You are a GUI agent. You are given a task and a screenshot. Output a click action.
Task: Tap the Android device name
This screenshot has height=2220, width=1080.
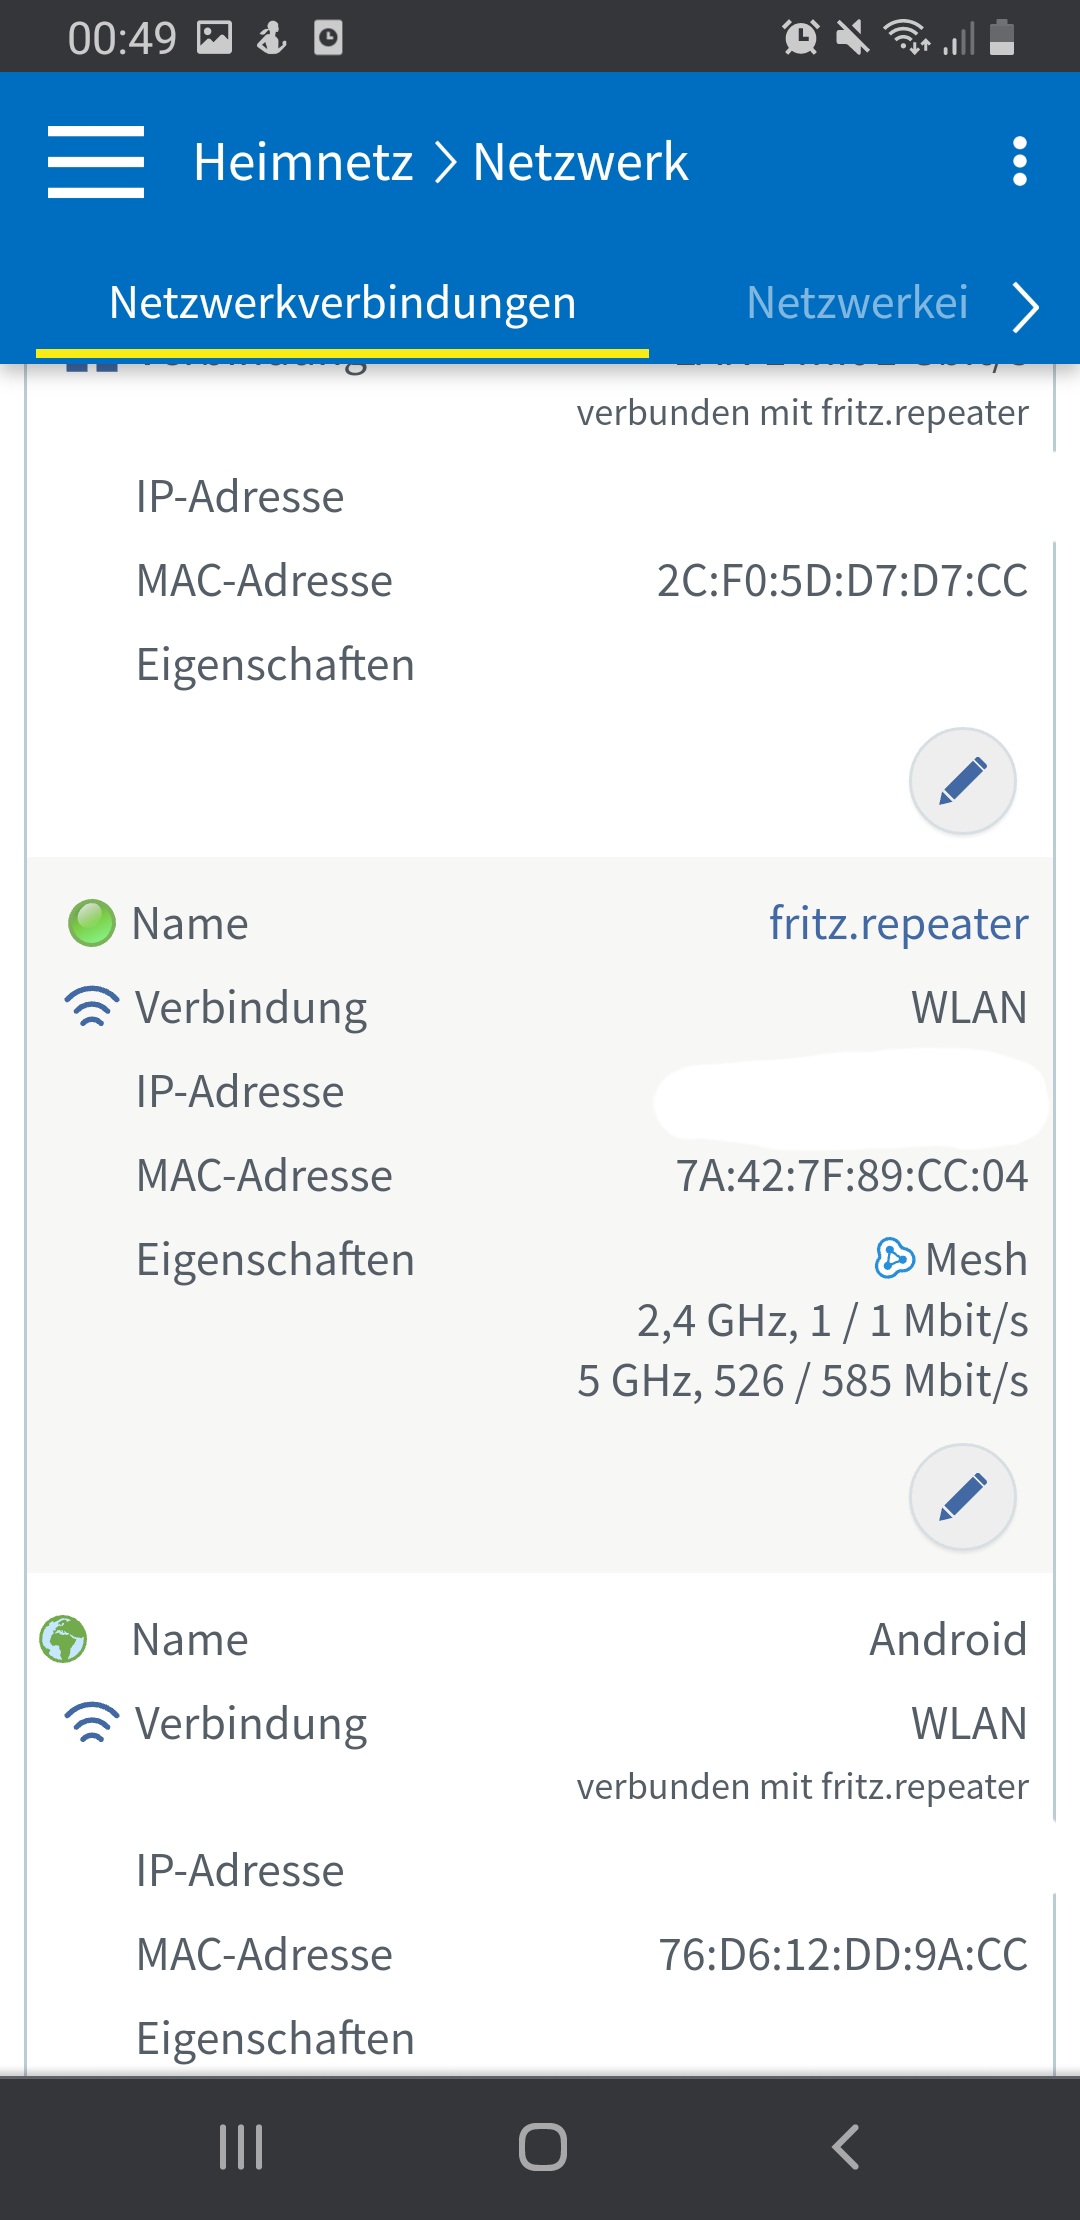pos(947,1639)
